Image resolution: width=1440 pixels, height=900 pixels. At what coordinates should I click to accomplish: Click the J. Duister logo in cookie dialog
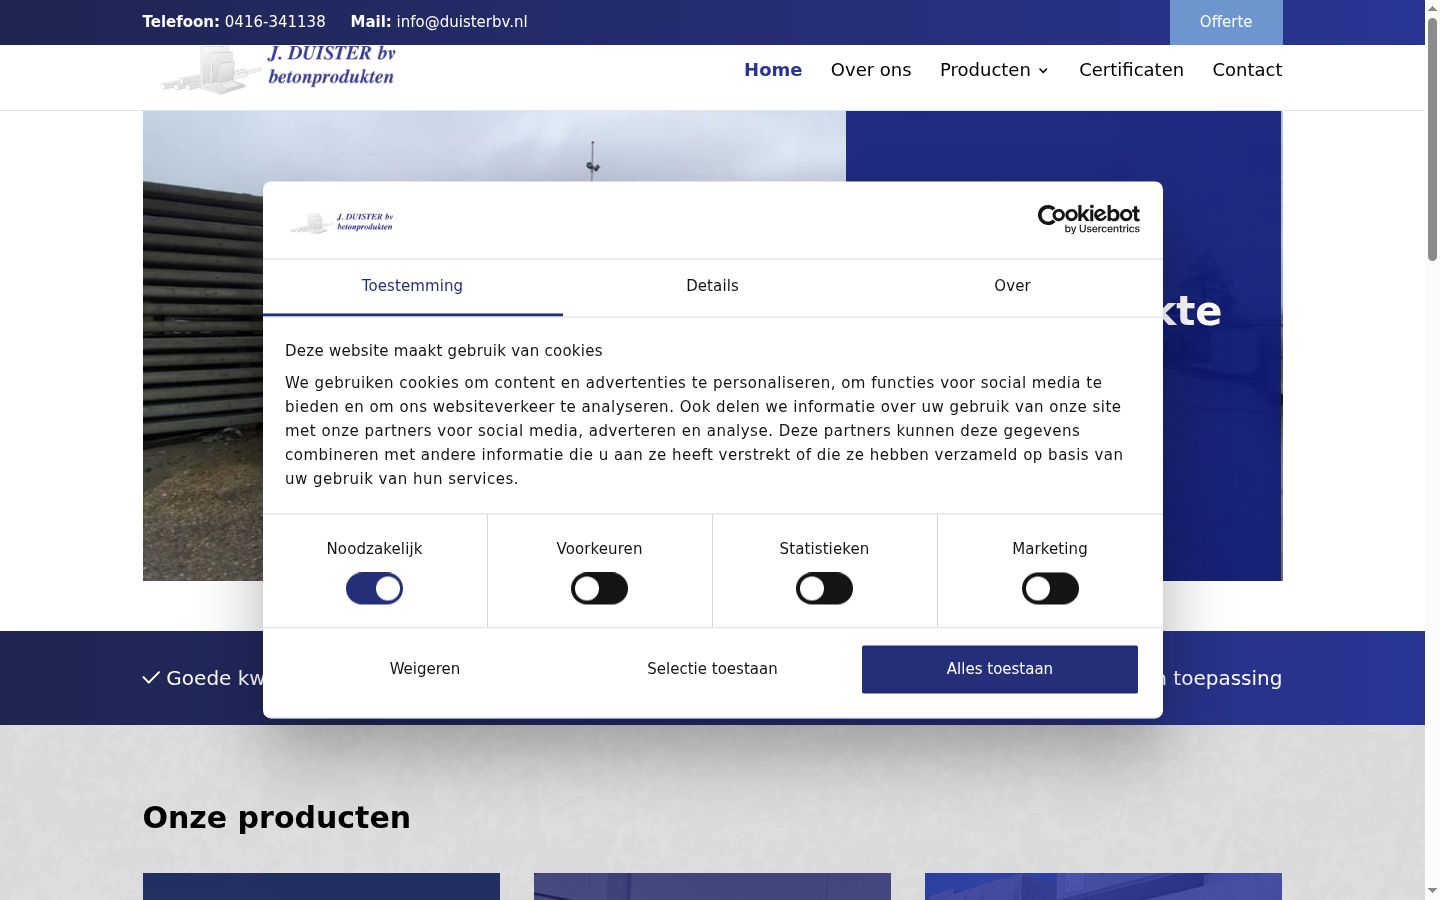pyautogui.click(x=342, y=222)
